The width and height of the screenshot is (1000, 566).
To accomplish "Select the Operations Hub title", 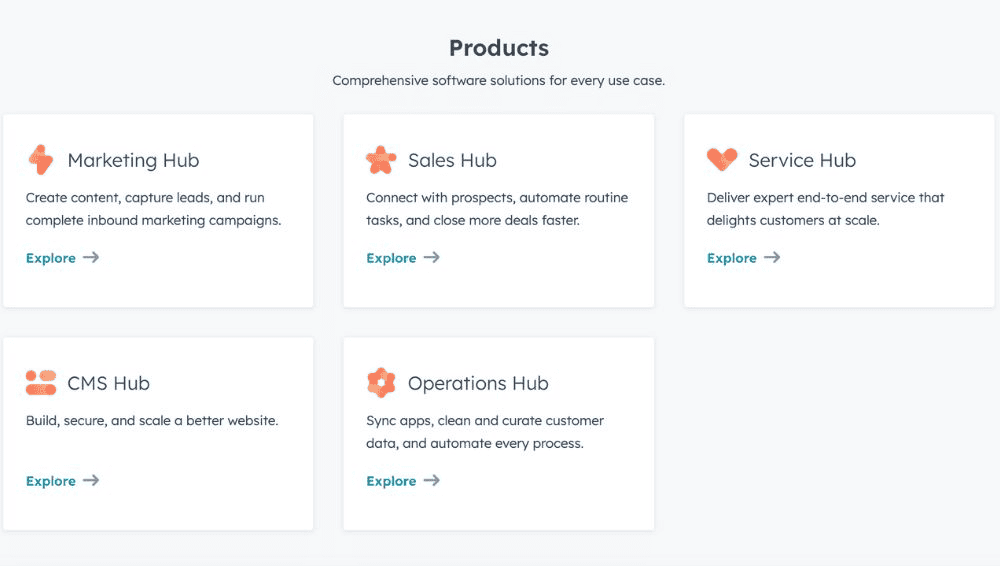I will pos(478,383).
